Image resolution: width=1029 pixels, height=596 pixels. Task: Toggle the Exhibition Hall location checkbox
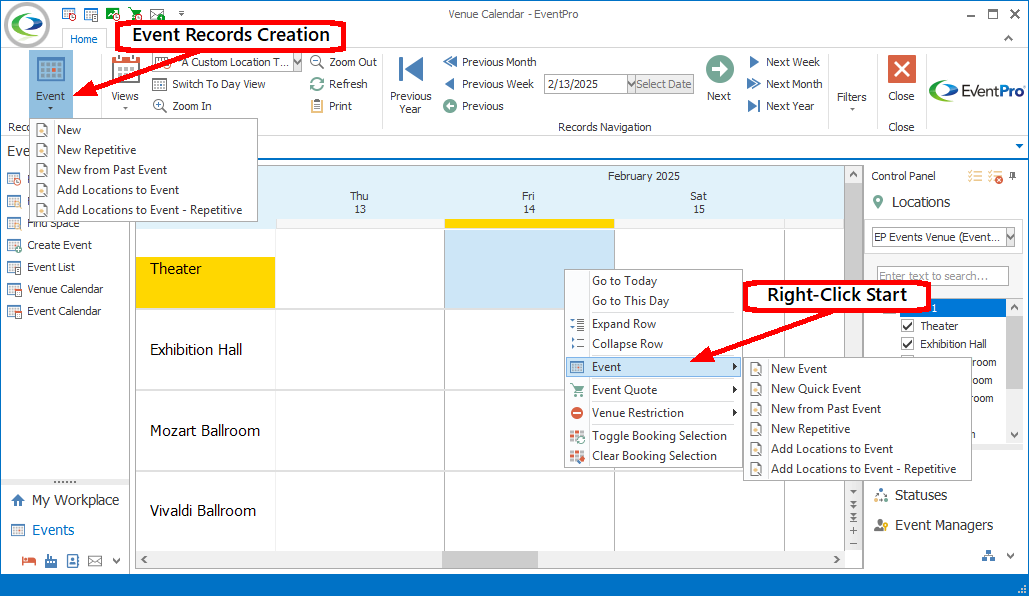tap(908, 344)
